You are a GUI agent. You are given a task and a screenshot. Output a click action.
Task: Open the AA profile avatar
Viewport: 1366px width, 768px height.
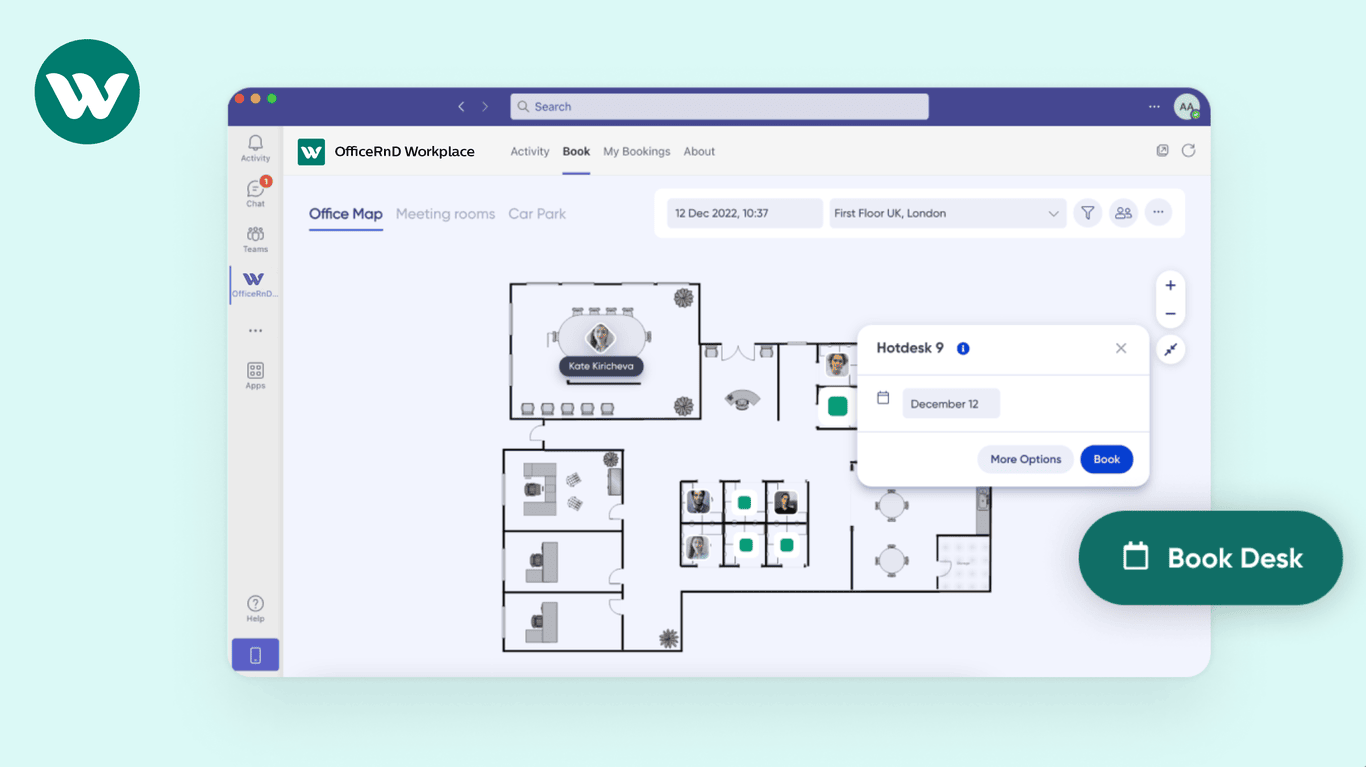pyautogui.click(x=1186, y=106)
